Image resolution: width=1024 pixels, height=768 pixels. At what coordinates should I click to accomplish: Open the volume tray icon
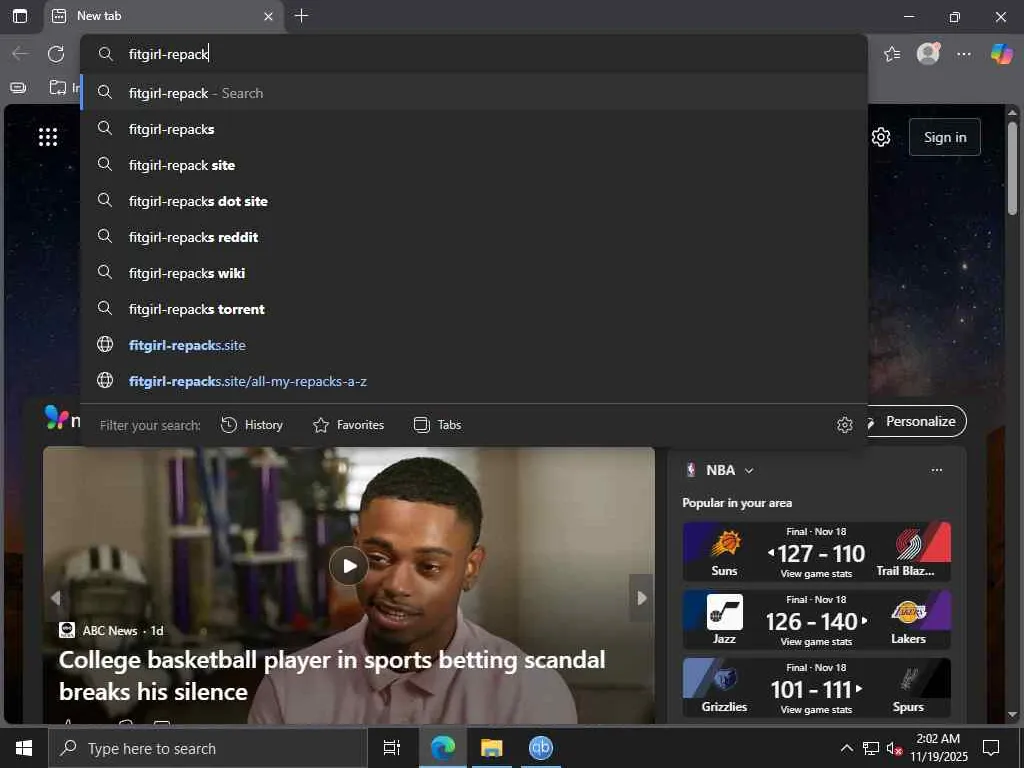pyautogui.click(x=894, y=748)
